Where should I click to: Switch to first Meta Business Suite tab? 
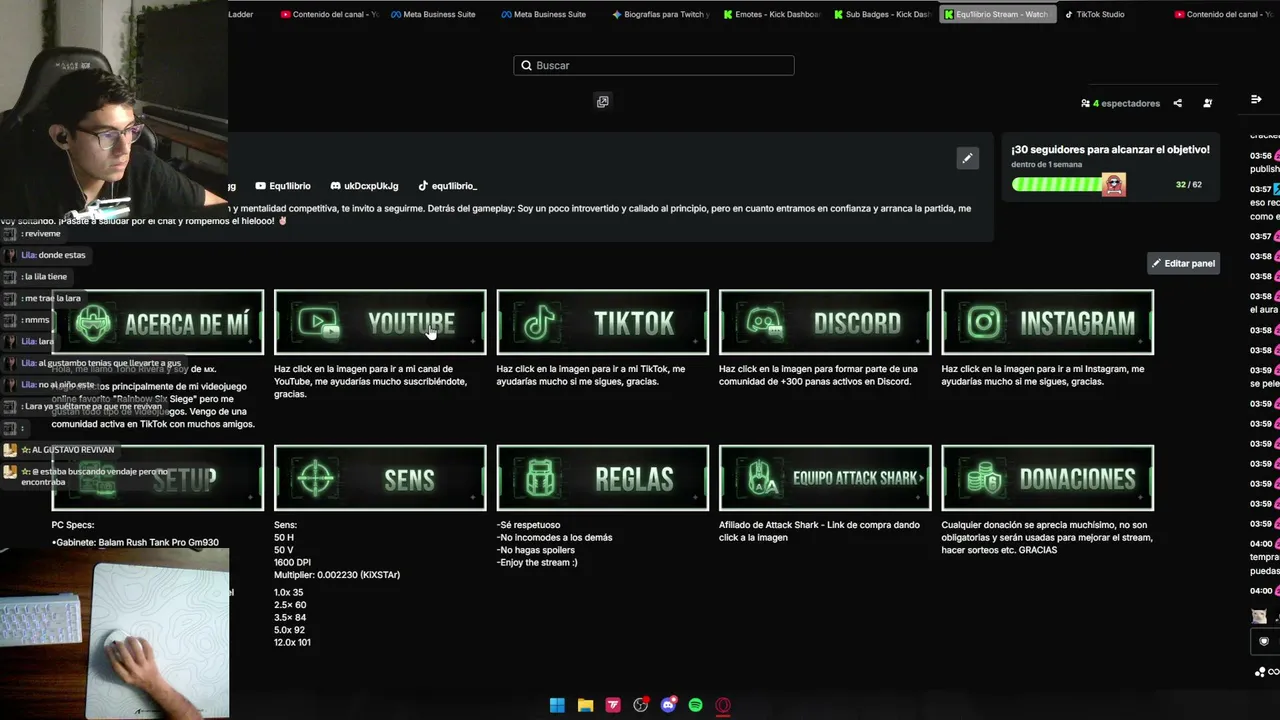tap(432, 14)
